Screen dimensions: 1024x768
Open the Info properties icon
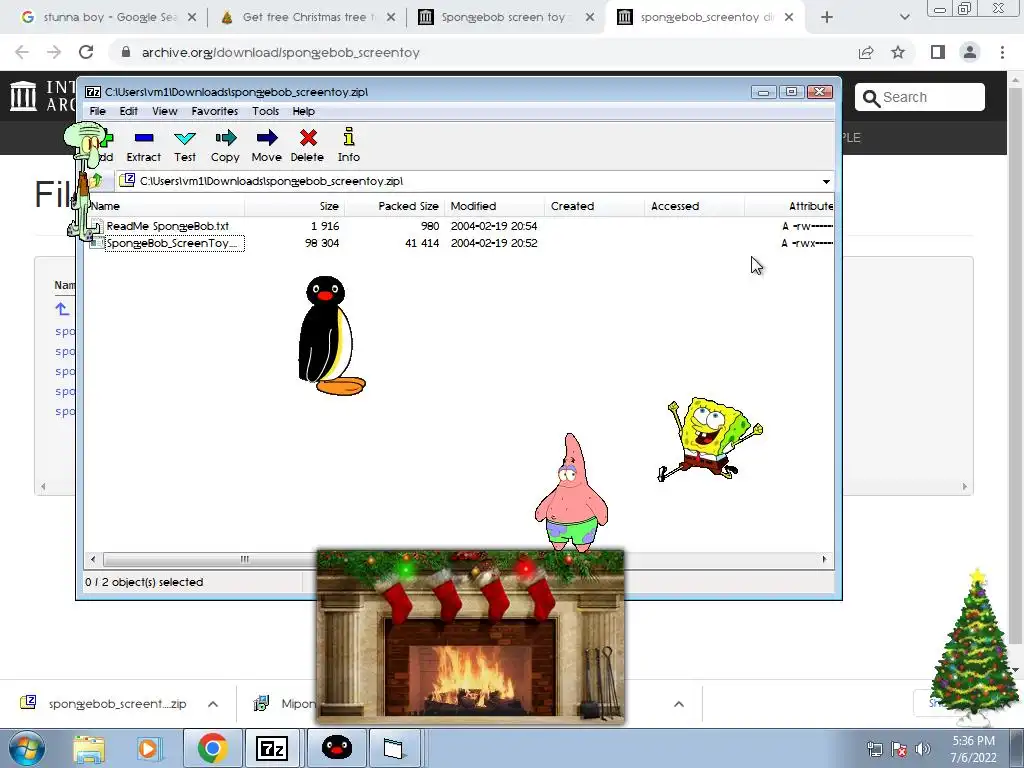[349, 146]
